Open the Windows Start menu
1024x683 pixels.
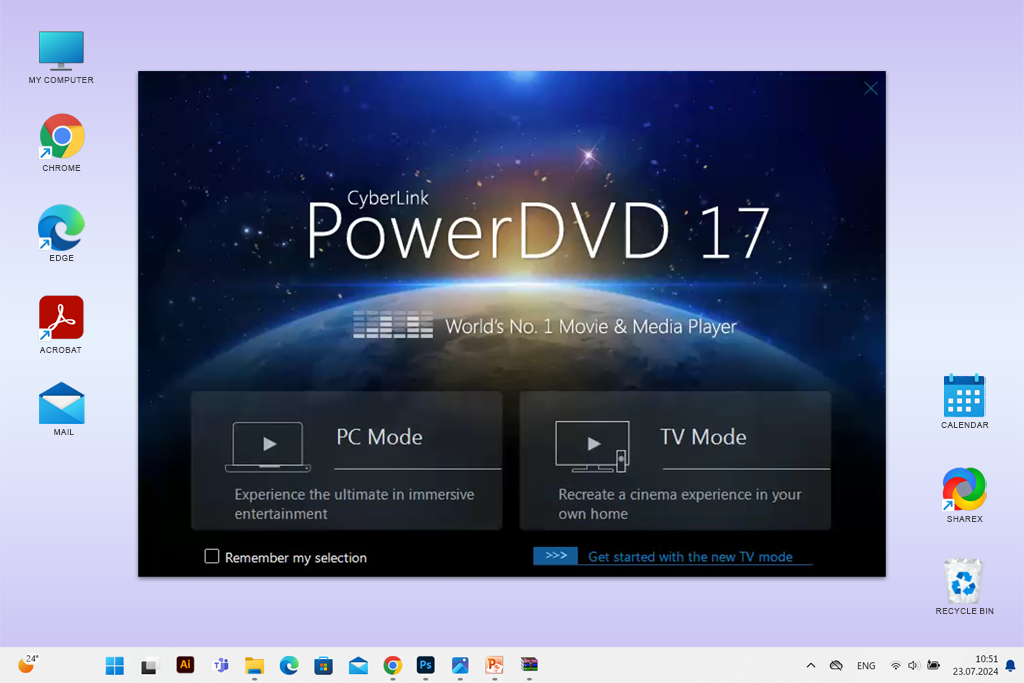(x=115, y=665)
